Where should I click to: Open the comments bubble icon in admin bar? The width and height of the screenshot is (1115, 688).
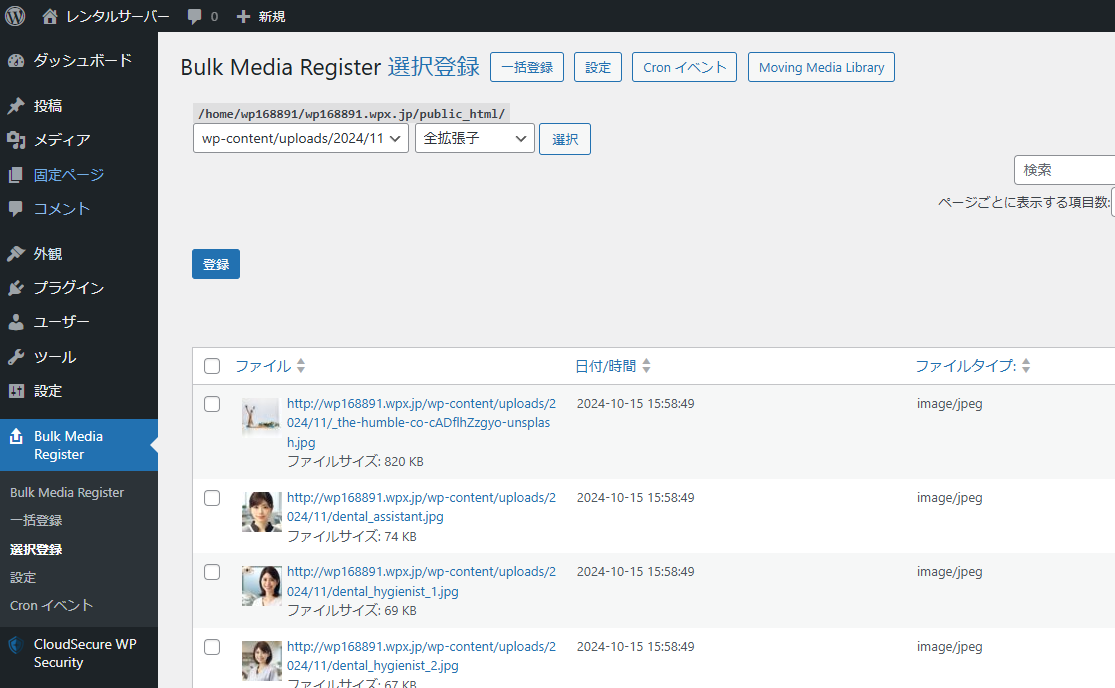point(195,17)
